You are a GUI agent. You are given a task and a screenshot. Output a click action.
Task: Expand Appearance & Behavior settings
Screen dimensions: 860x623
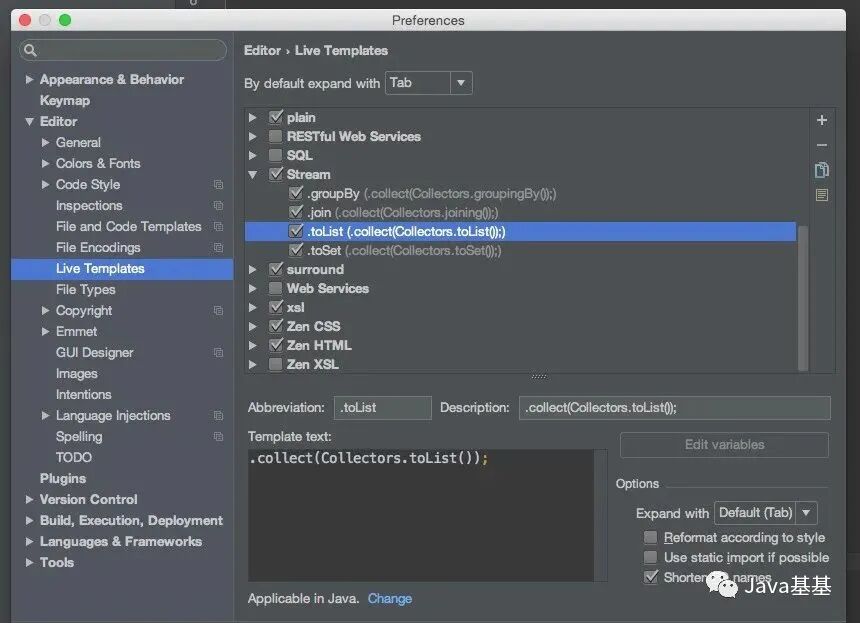29,80
